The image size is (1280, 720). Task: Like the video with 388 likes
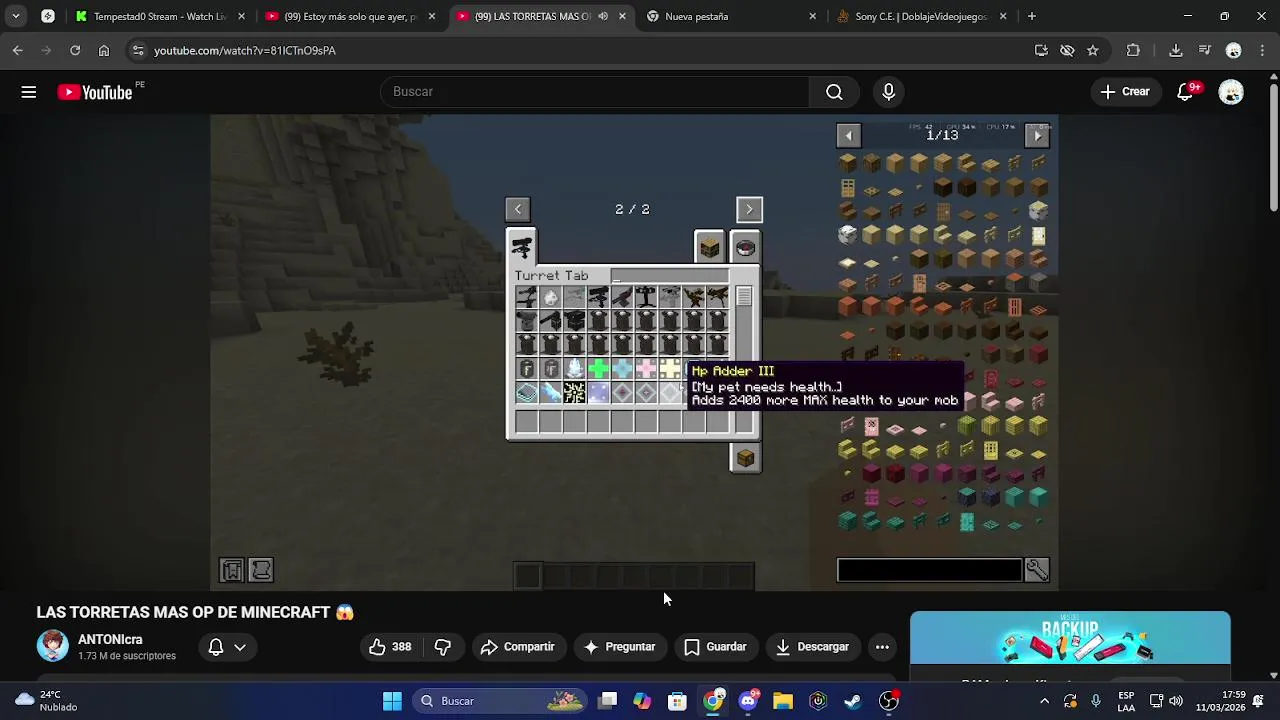[390, 647]
